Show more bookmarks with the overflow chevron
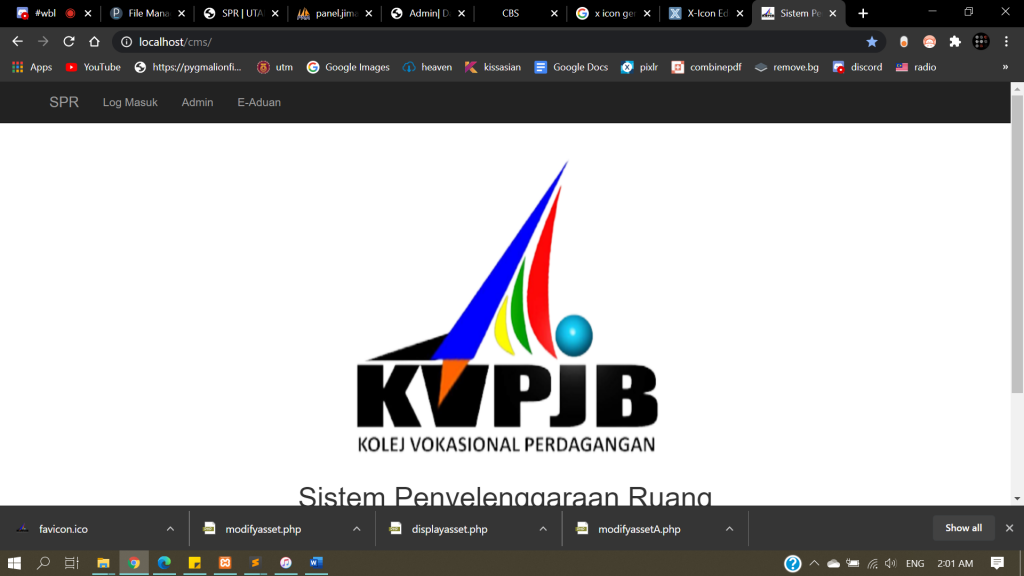Image resolution: width=1024 pixels, height=576 pixels. 1005,67
